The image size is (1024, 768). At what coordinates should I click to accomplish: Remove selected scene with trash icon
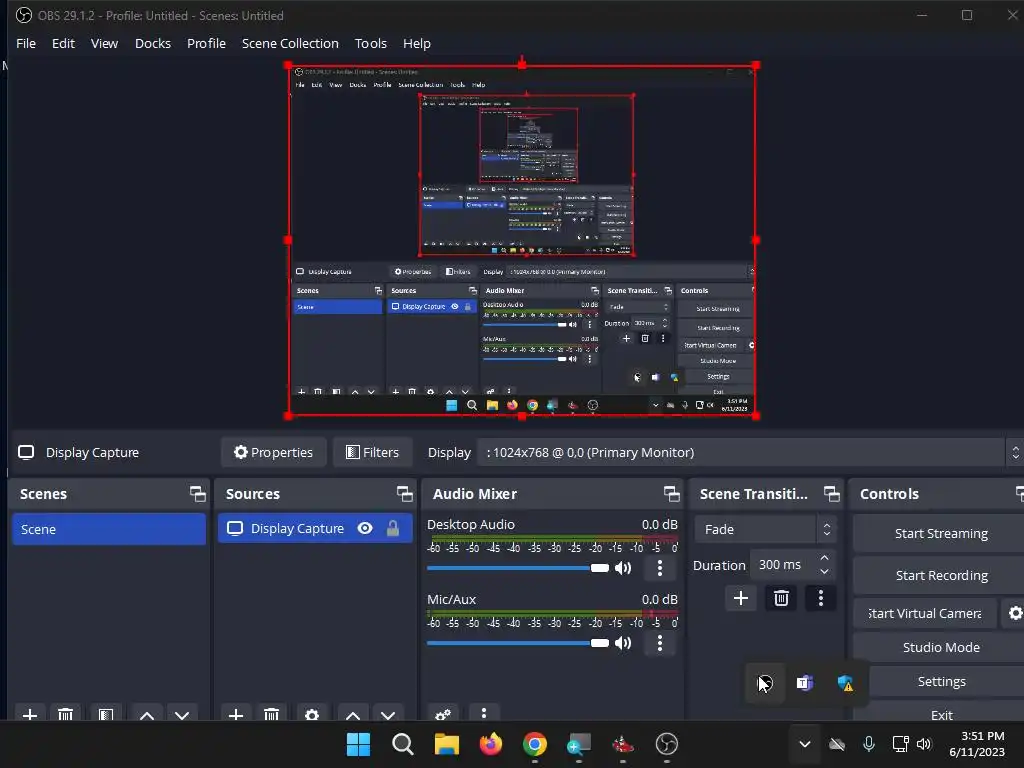point(65,714)
